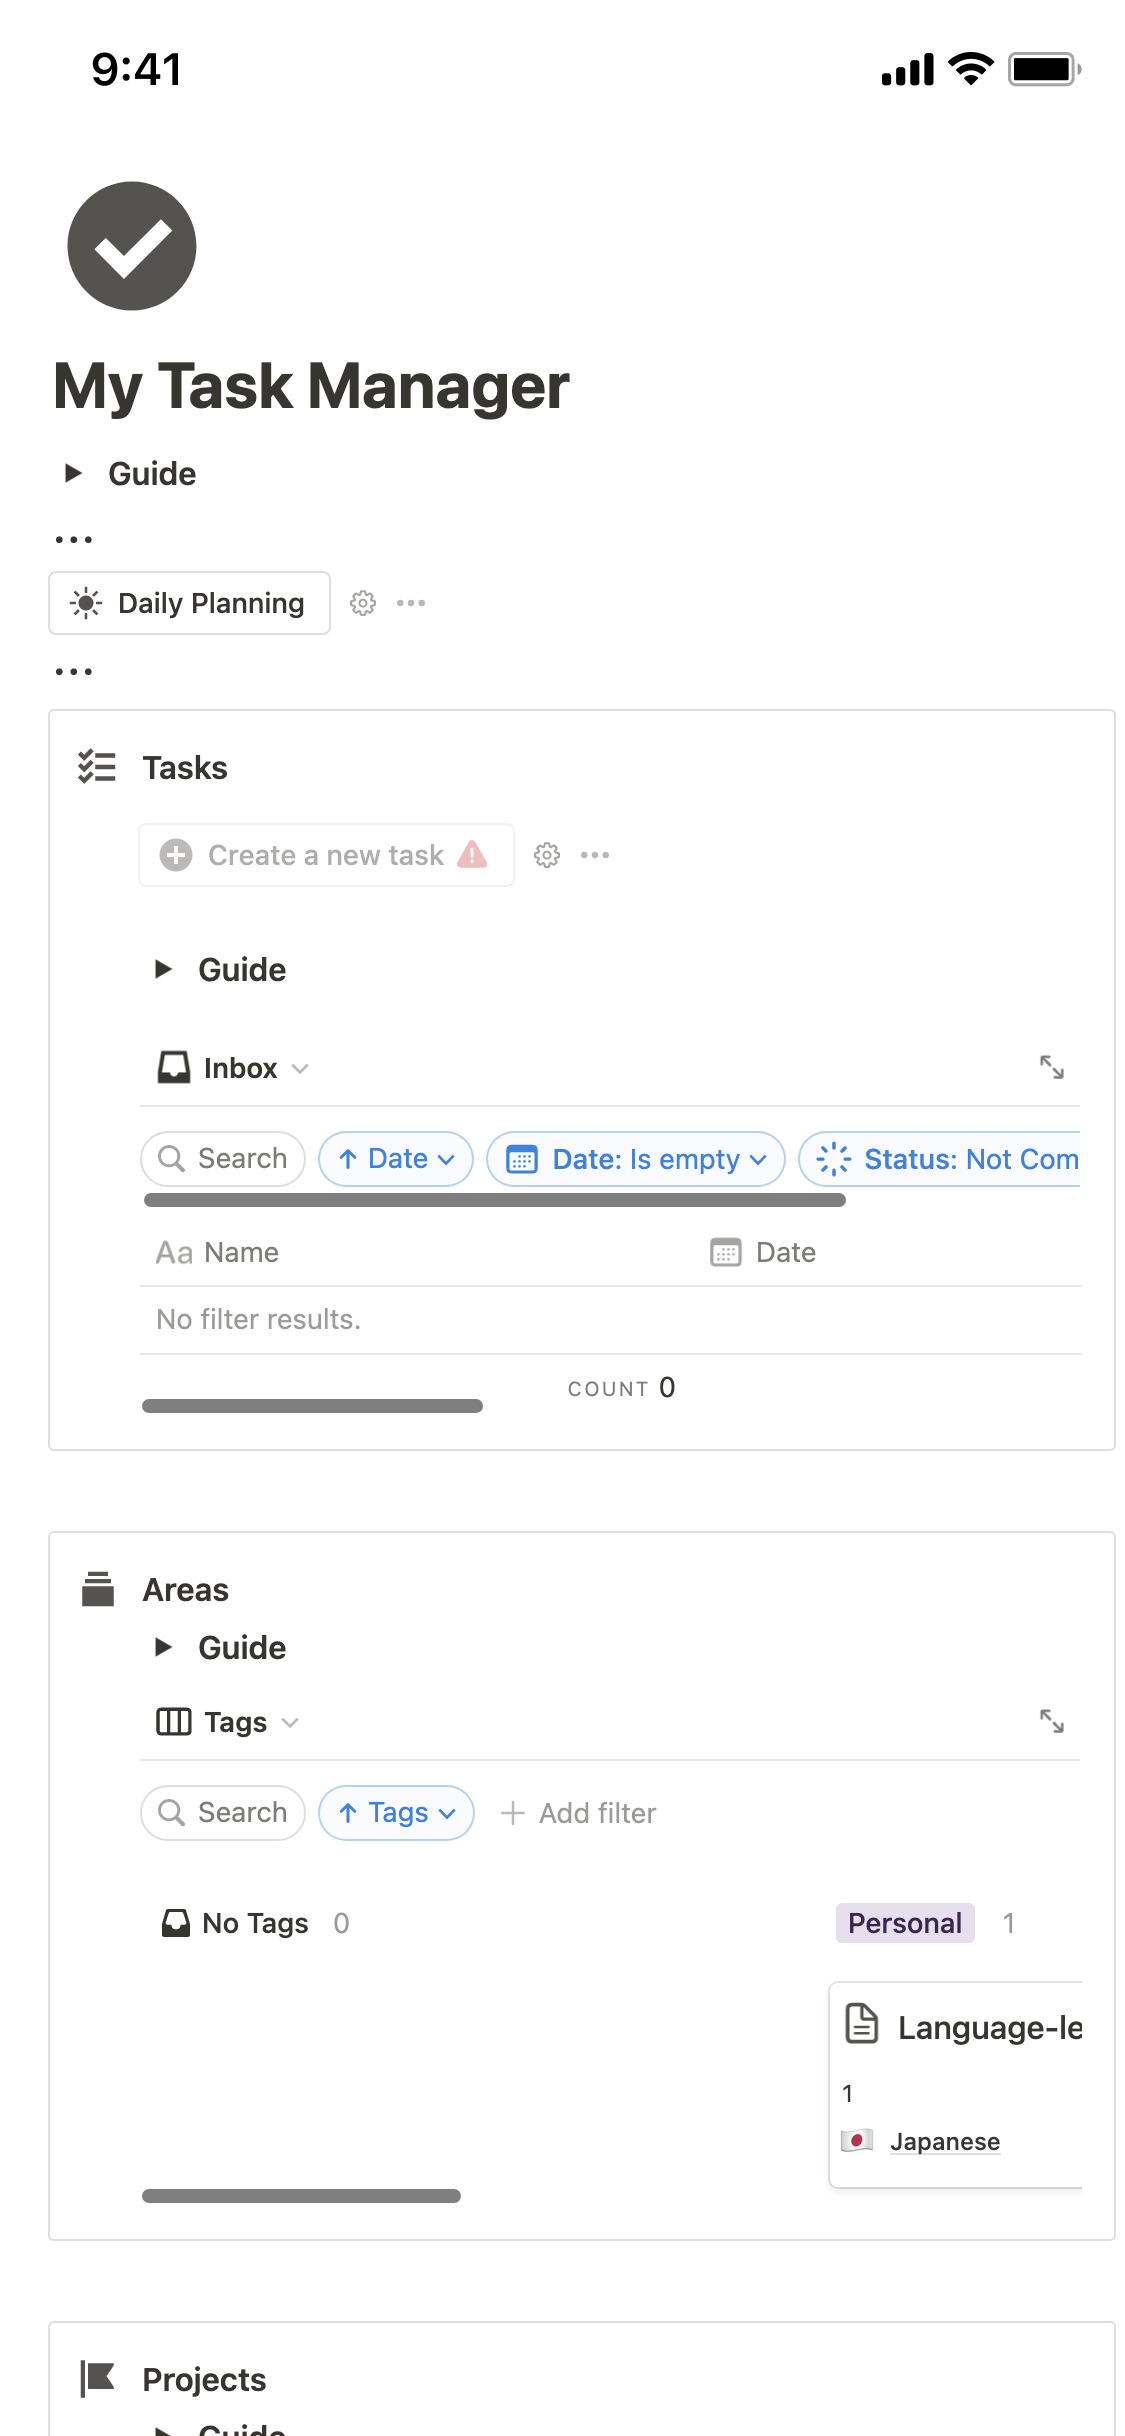Expand the Guide toggle in Areas section

pyautogui.click(x=163, y=1647)
